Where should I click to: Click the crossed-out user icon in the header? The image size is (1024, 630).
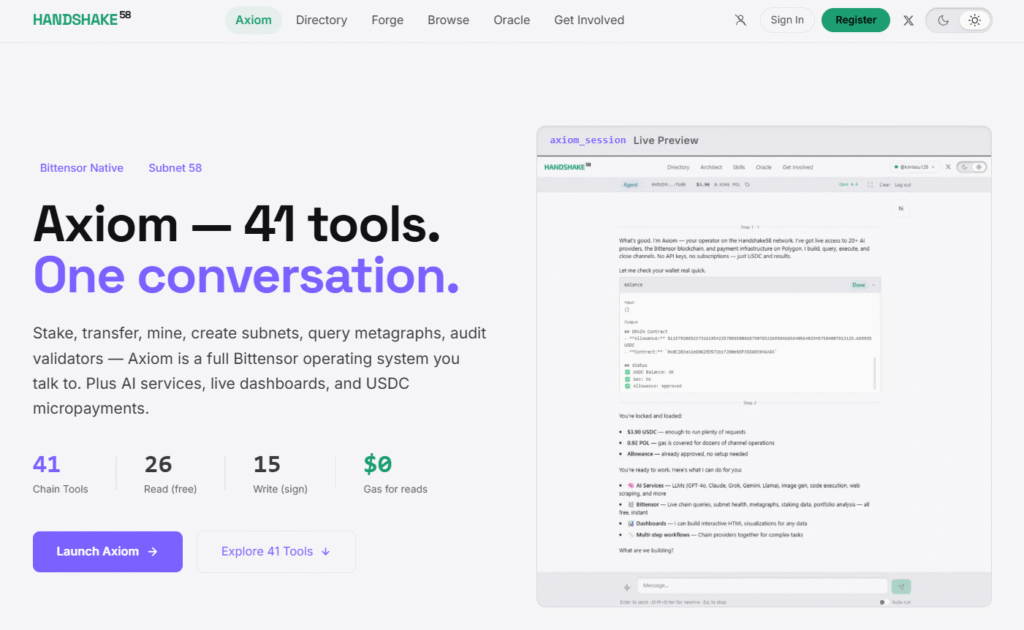[740, 20]
